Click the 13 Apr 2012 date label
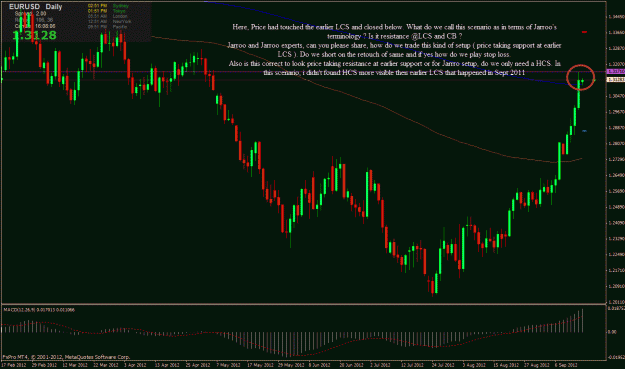The image size is (625, 369). point(167,365)
